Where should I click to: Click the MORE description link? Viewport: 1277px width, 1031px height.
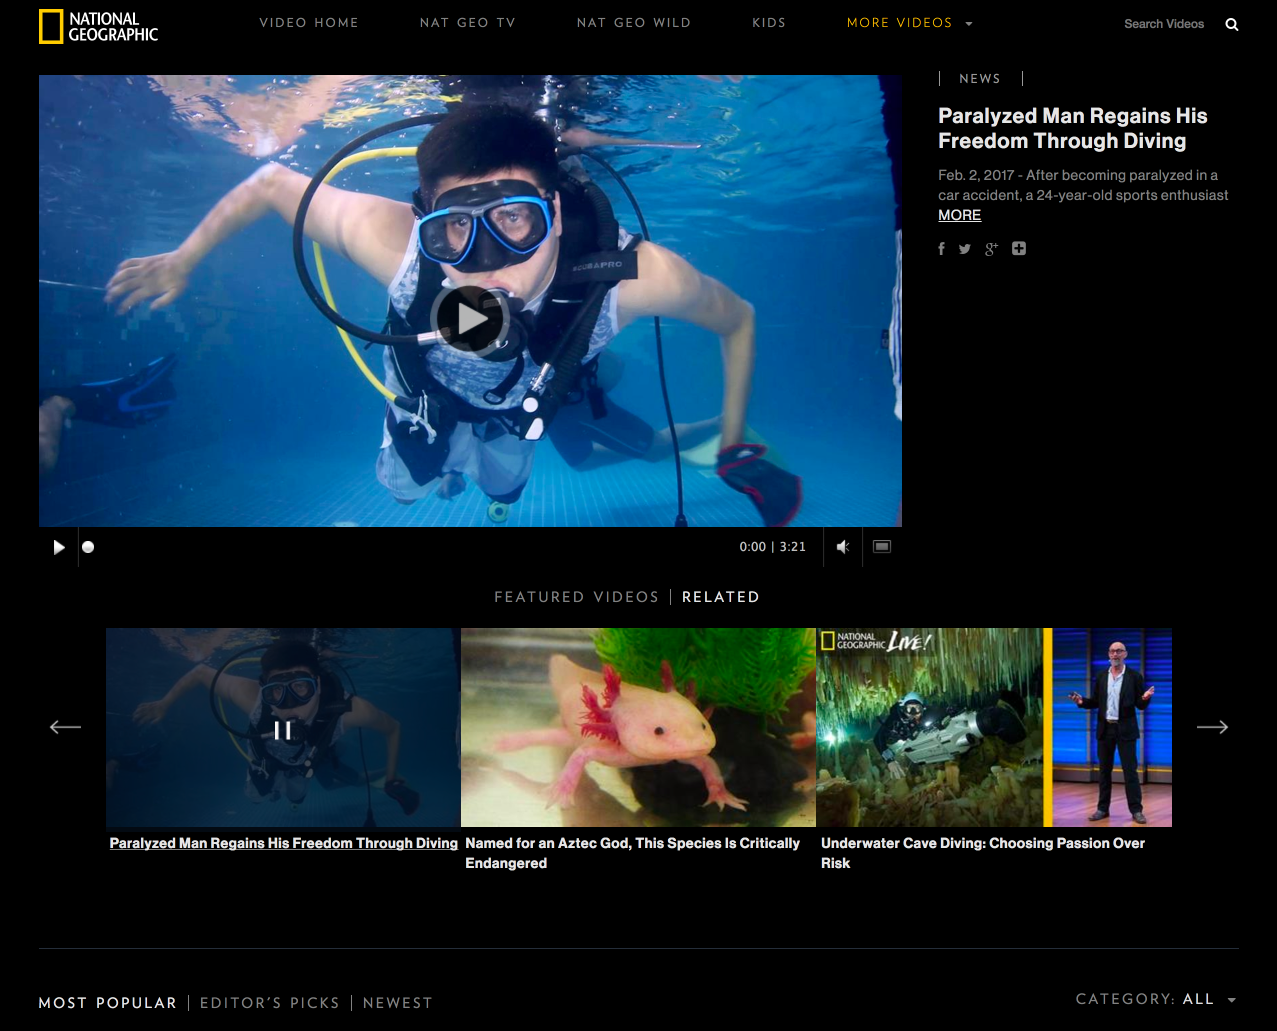[x=959, y=215]
